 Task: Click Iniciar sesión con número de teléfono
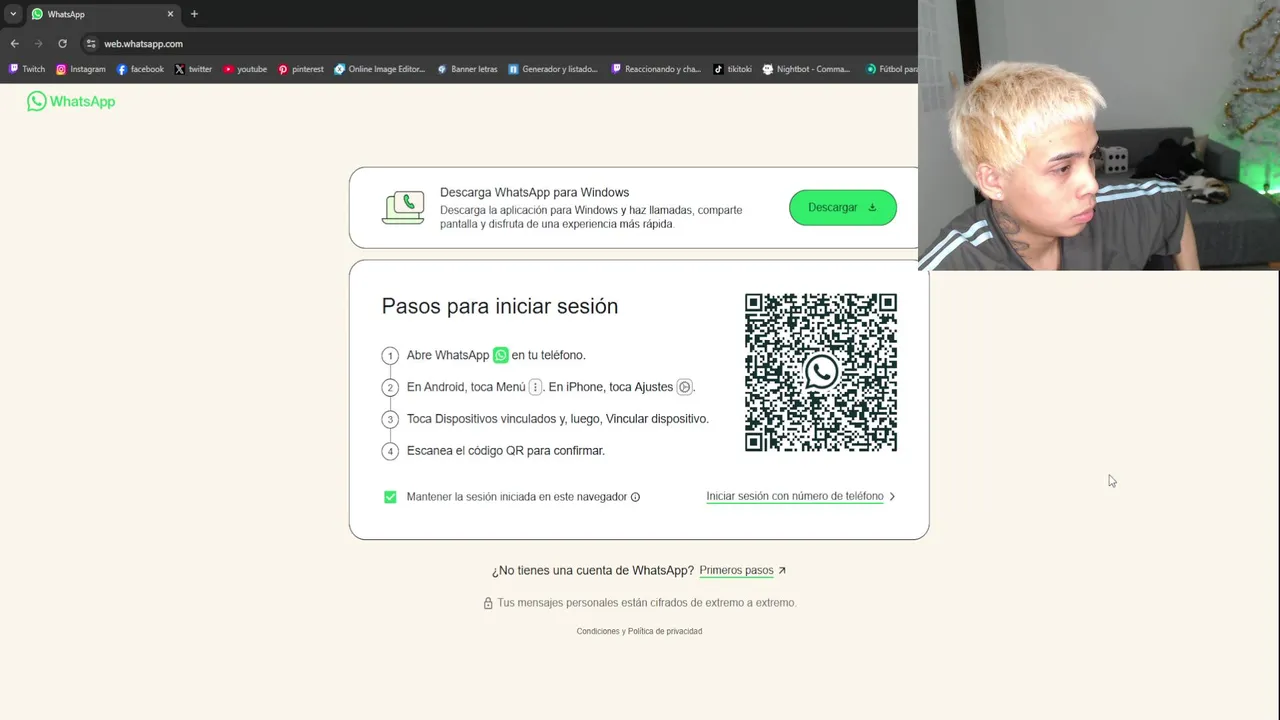click(x=795, y=496)
